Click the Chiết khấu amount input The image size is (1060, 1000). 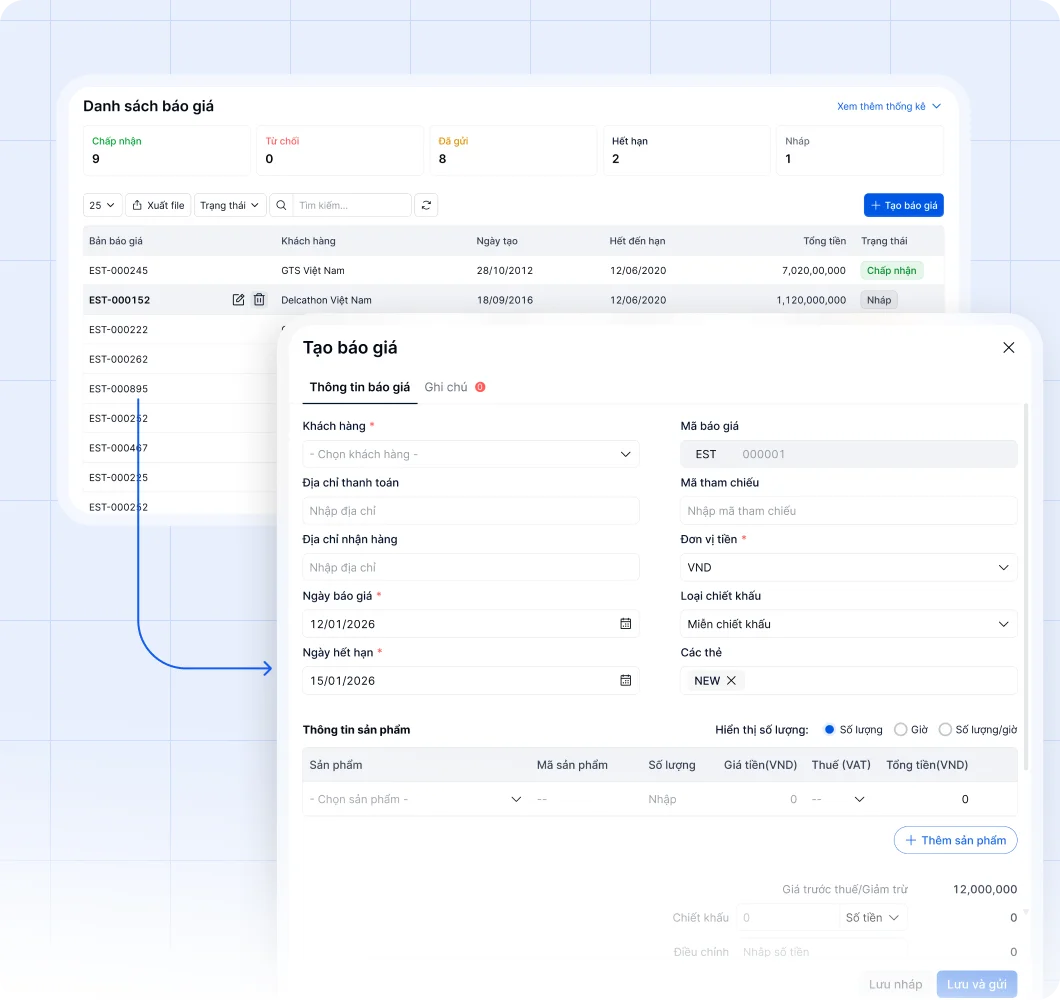coord(788,918)
